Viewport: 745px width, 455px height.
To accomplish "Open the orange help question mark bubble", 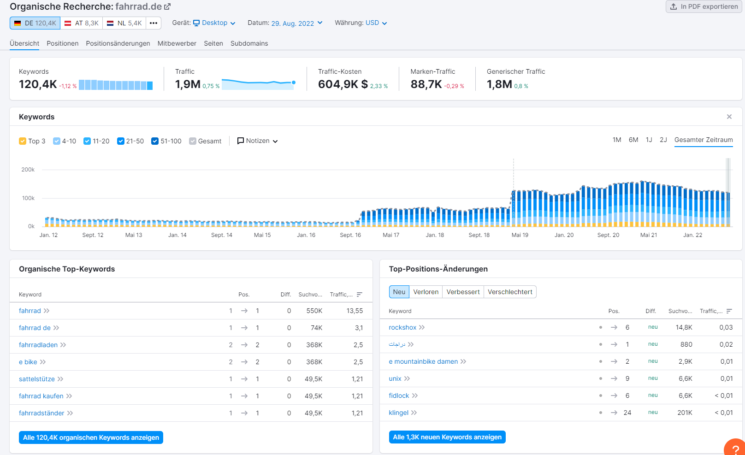I will [735, 449].
